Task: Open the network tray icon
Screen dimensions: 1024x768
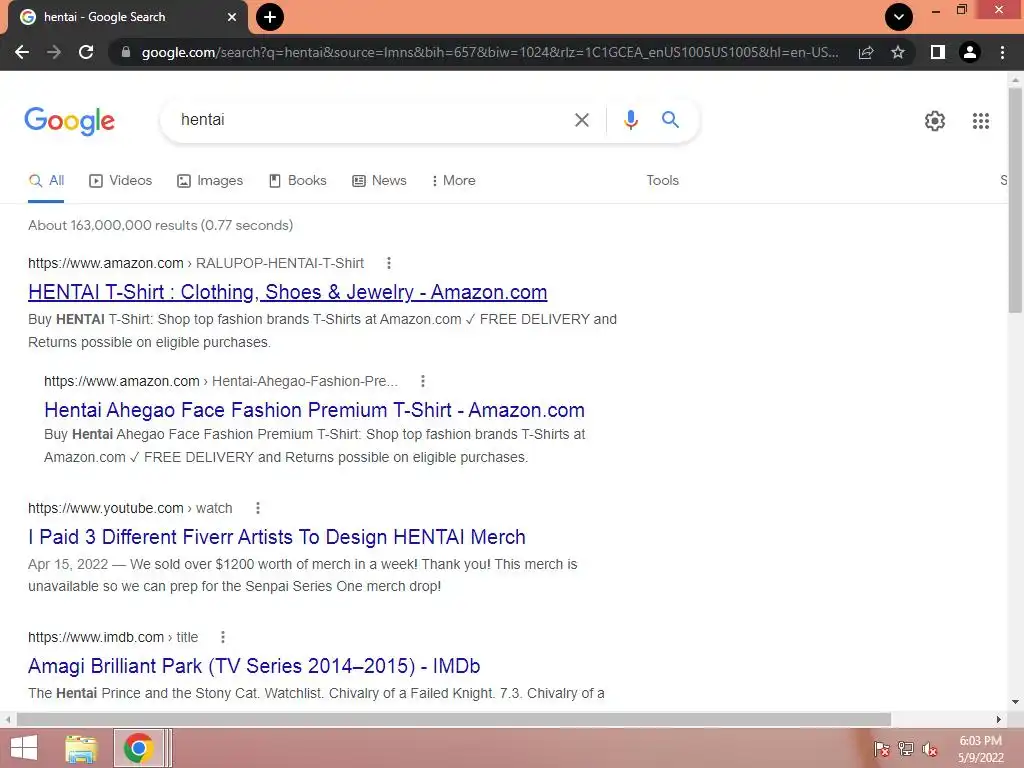Action: pos(906,749)
